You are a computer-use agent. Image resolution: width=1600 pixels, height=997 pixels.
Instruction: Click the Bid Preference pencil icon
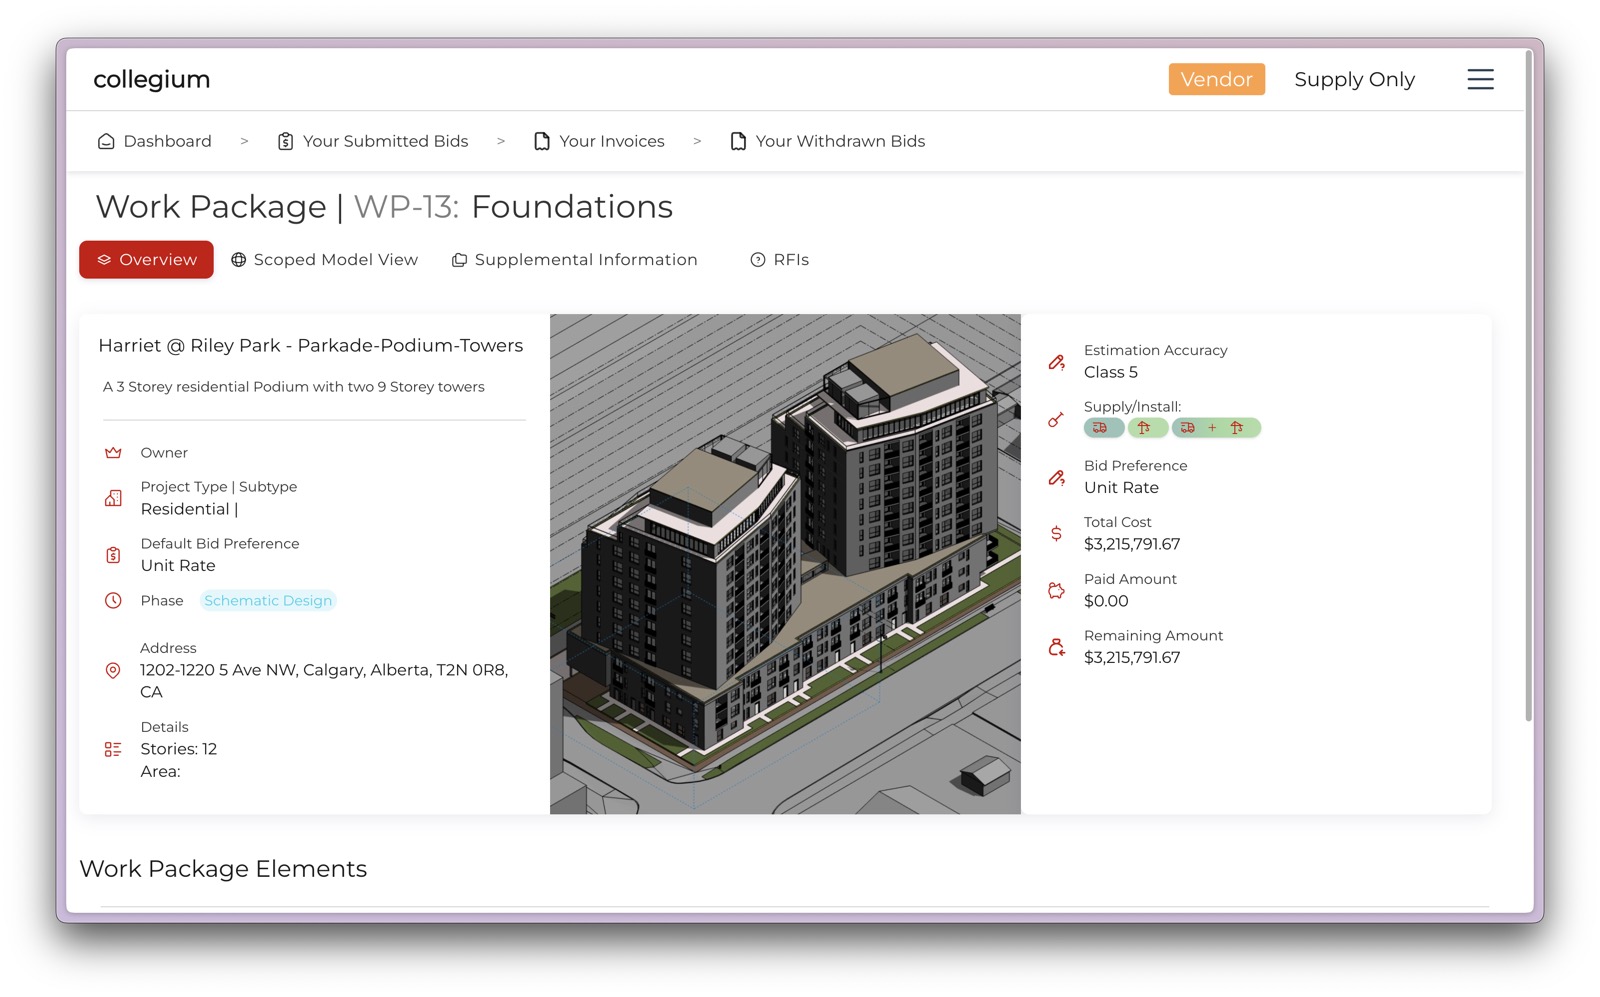tap(1056, 477)
